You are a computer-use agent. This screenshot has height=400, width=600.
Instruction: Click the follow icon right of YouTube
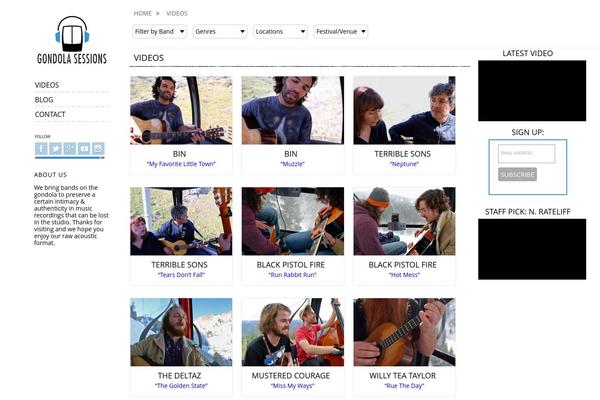tap(98, 149)
